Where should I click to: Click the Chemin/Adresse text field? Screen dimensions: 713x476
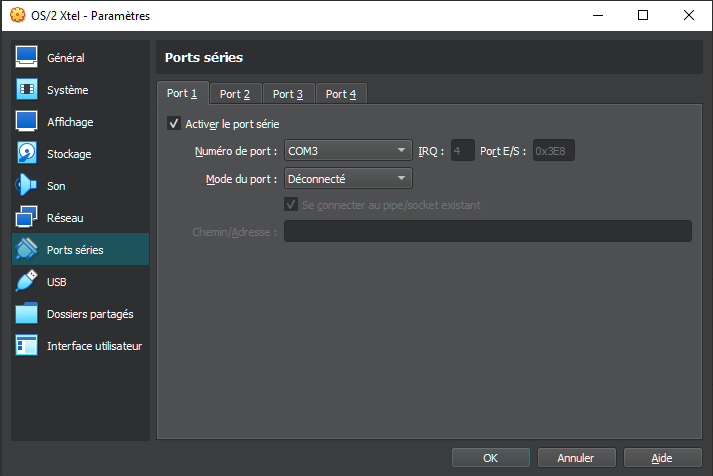coord(487,232)
